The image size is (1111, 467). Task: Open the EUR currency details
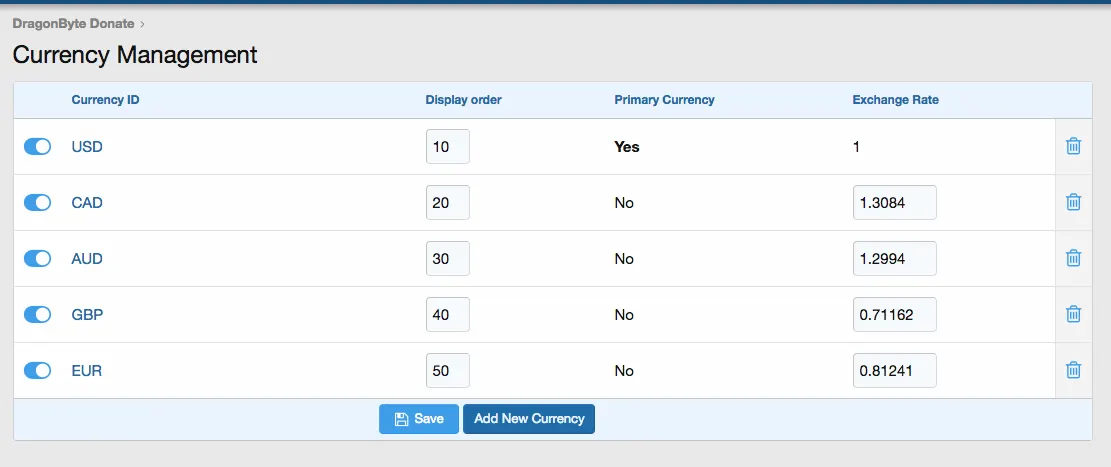pyautogui.click(x=87, y=371)
